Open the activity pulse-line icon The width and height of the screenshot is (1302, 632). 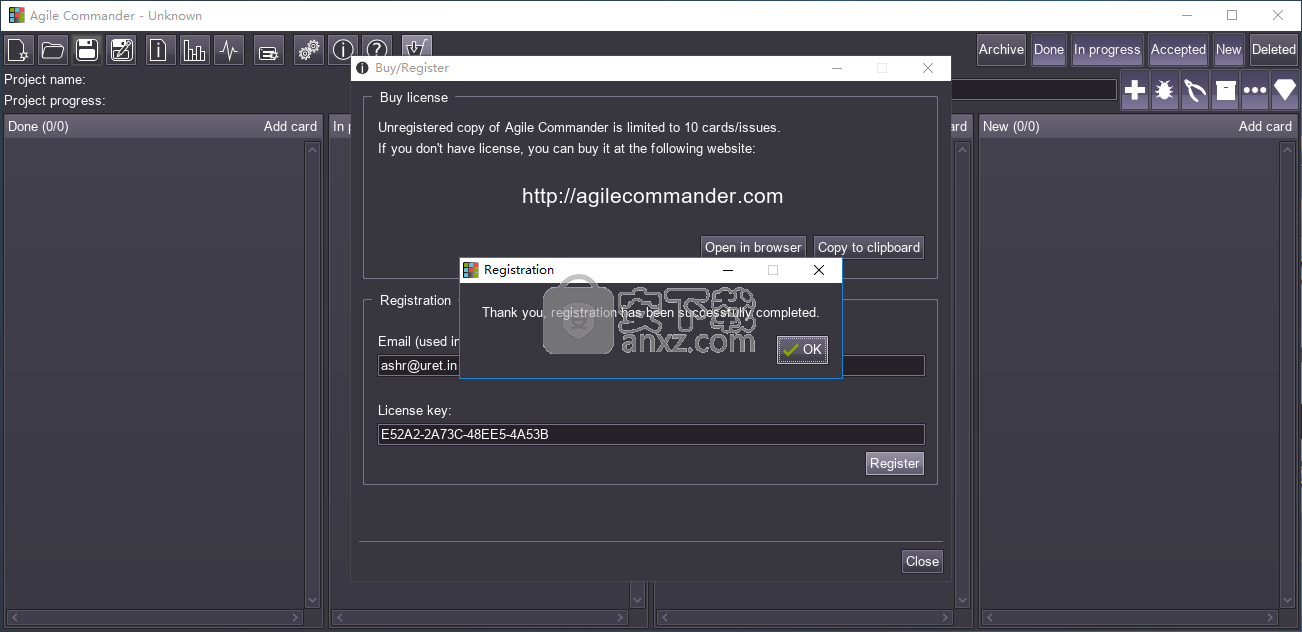(229, 50)
